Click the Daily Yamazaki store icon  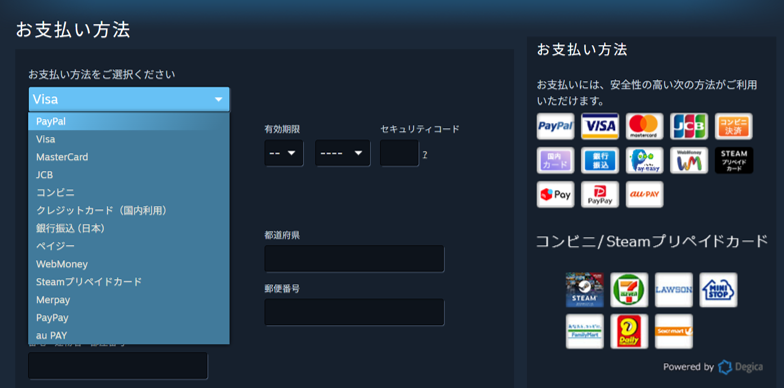coord(629,331)
